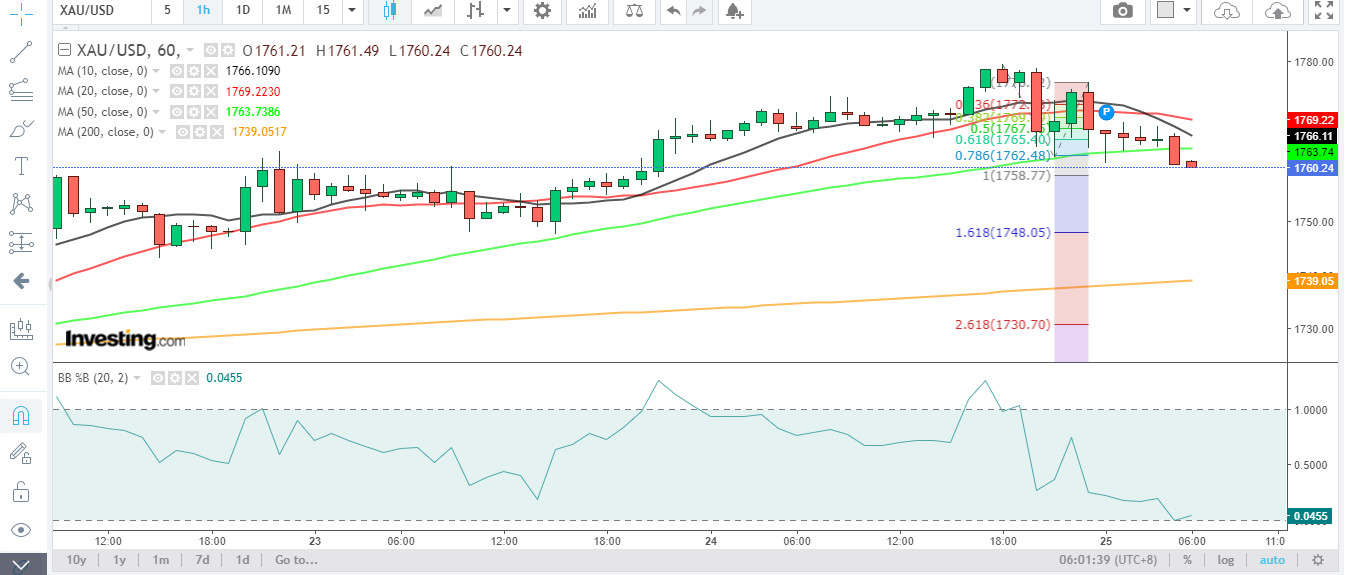Click the compare symbols scales icon

tap(635, 11)
